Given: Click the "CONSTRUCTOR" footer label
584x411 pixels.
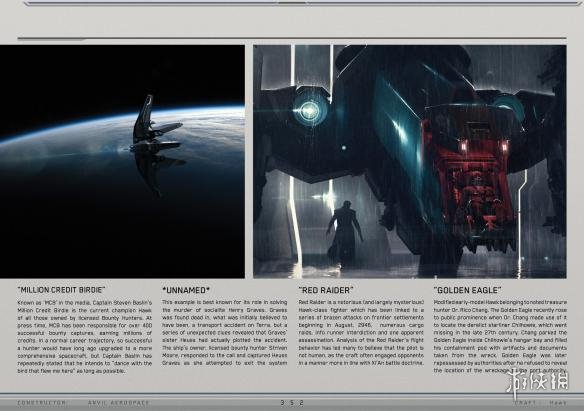Looking at the screenshot, I should pos(42,403).
